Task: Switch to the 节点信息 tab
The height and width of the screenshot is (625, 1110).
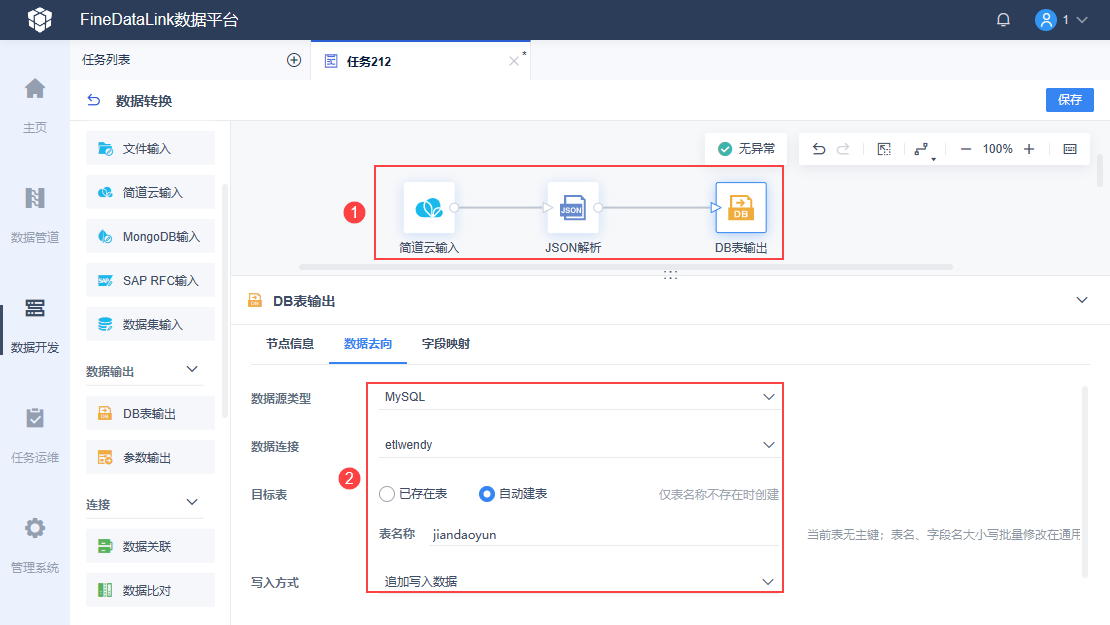Action: (290, 344)
